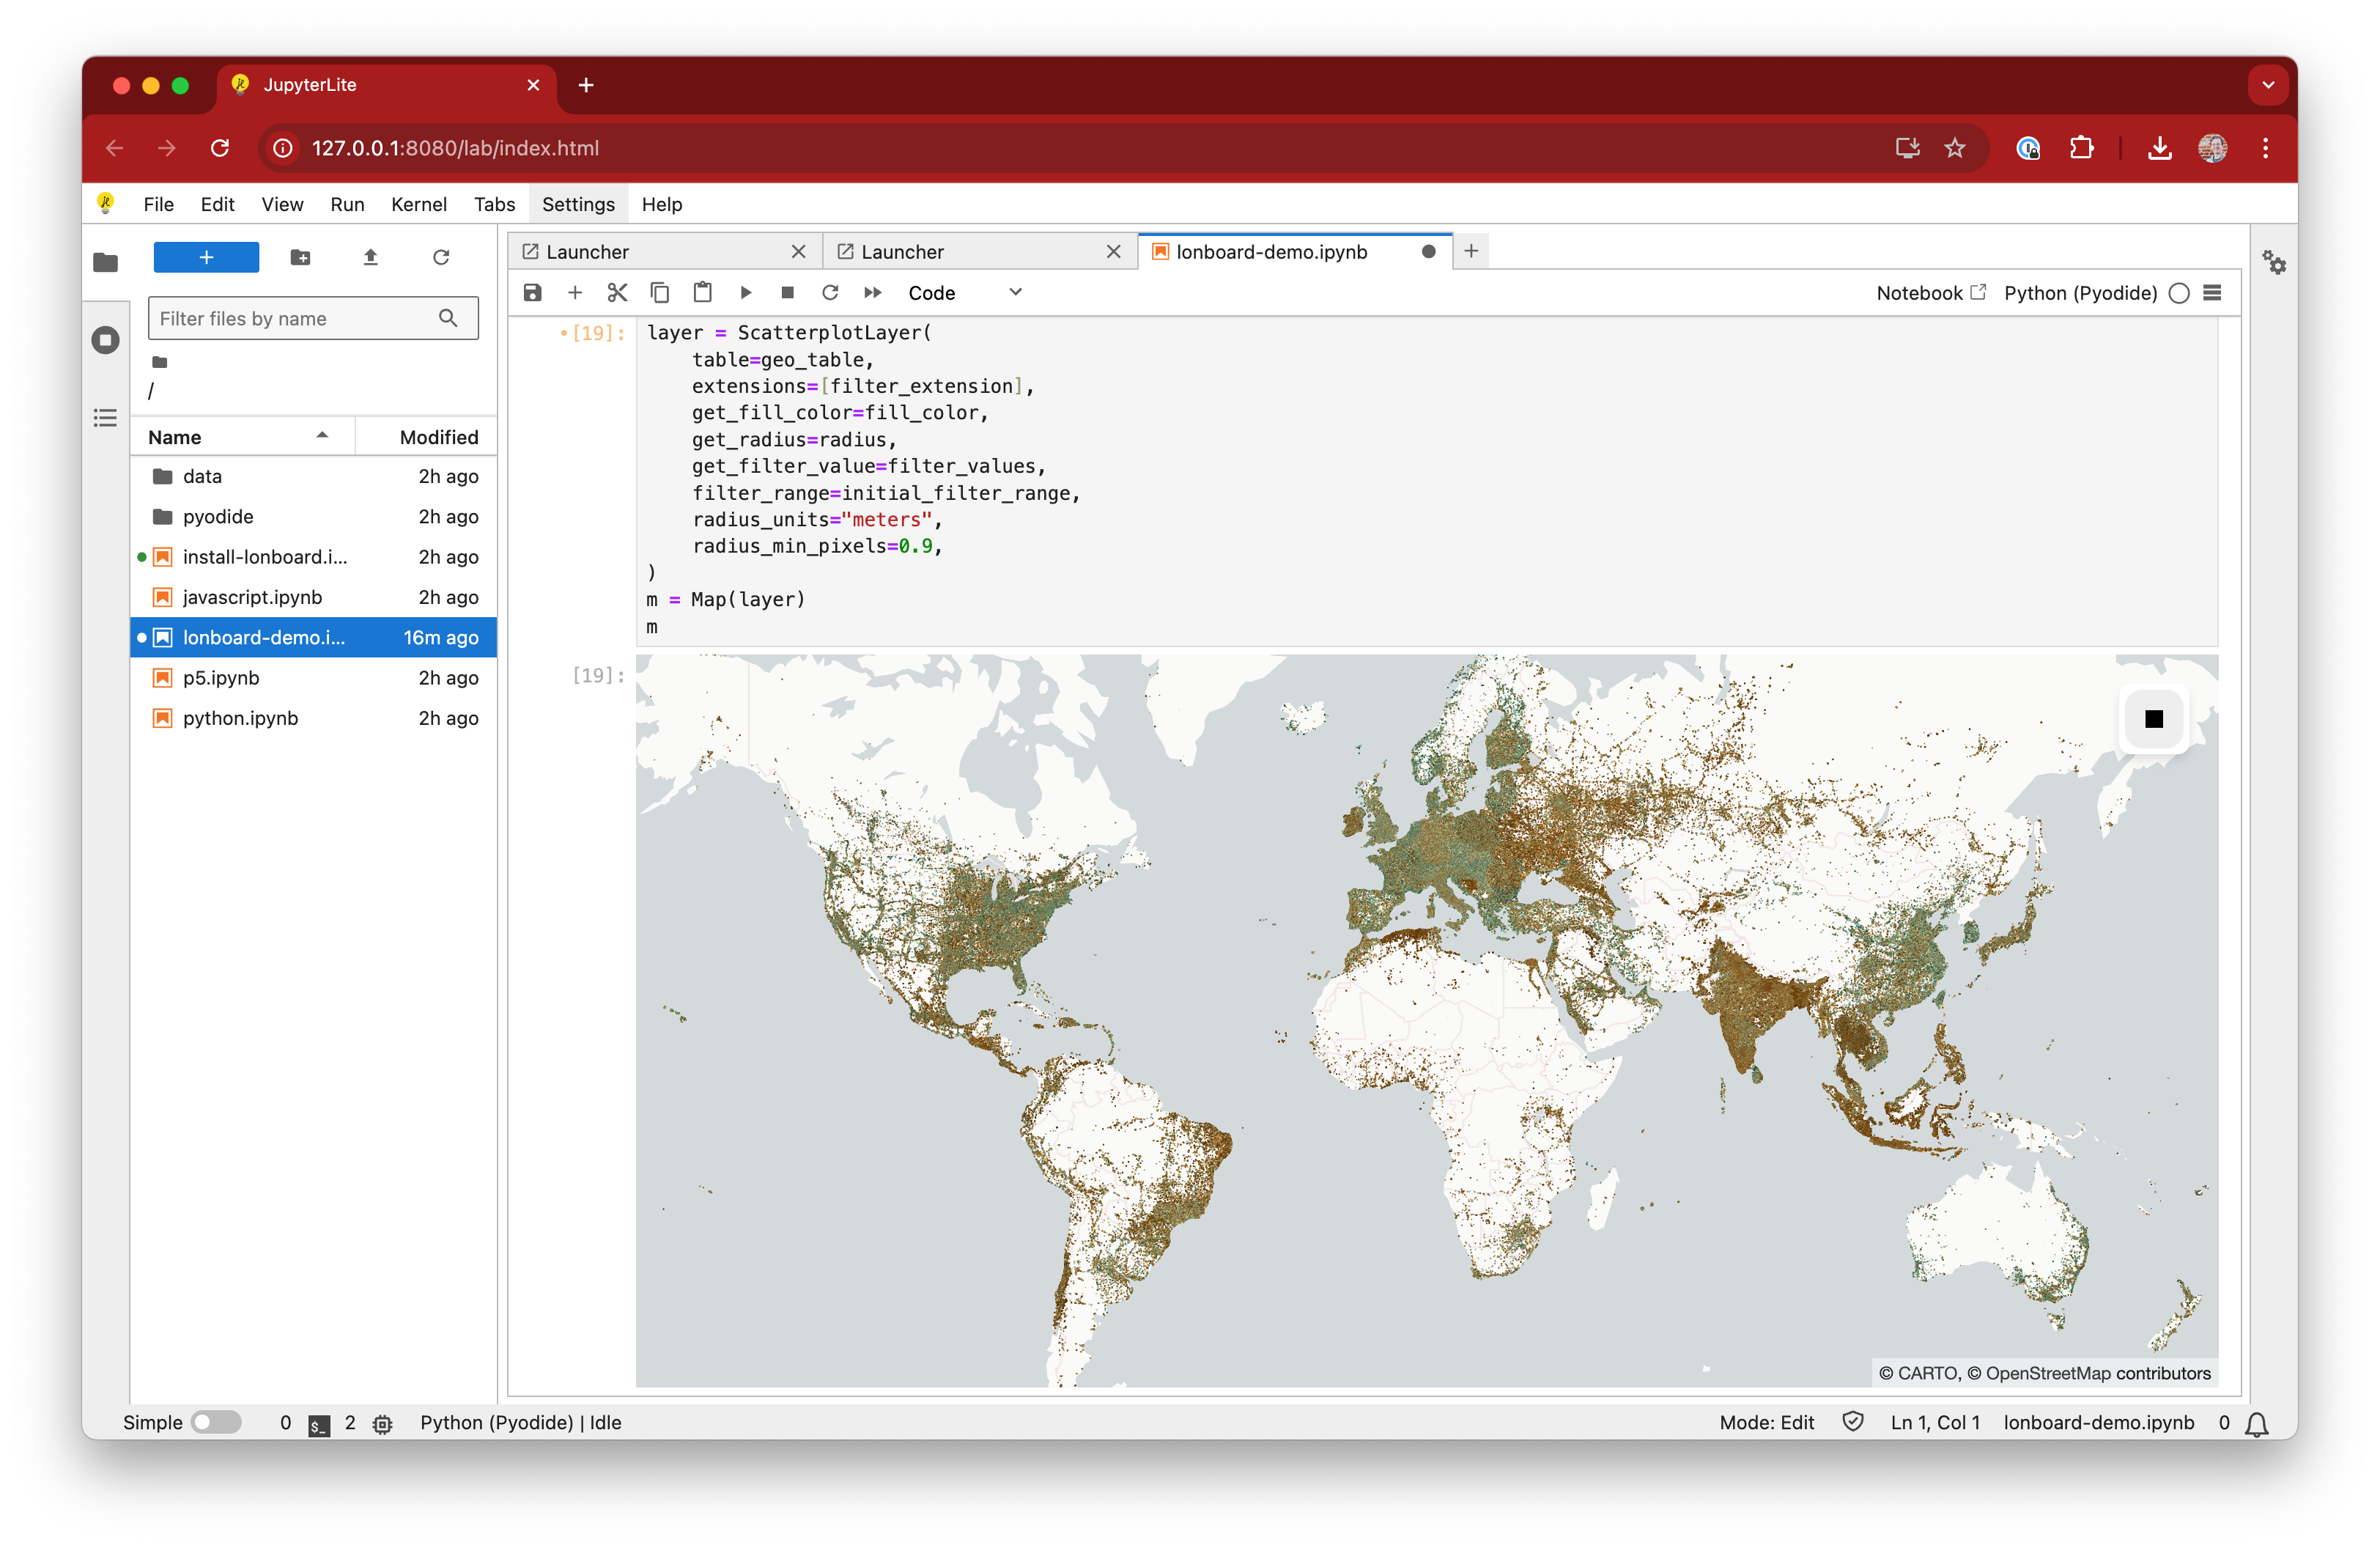Click the Copy selected cells icon
Screen dimensions: 2380x1548
(656, 292)
